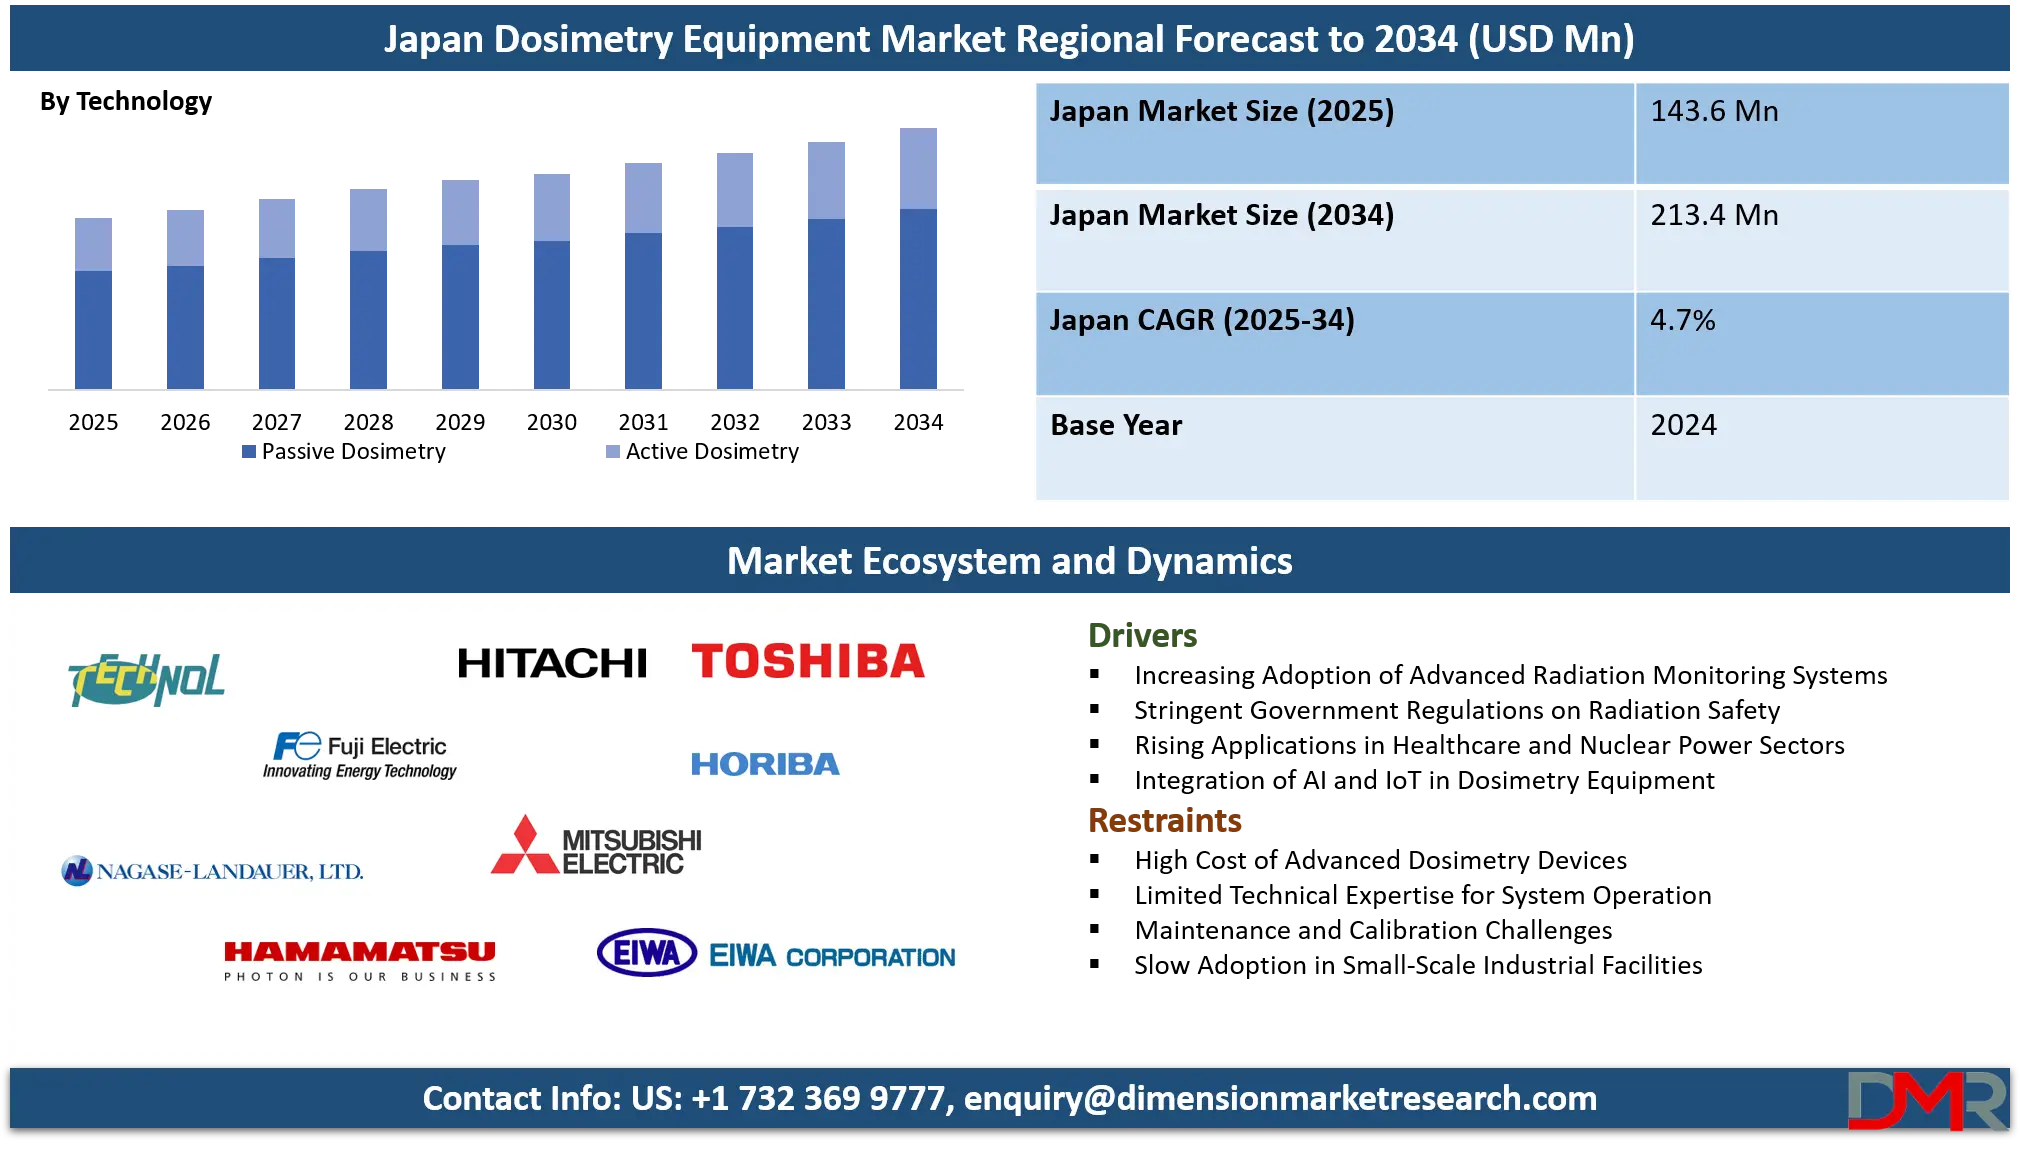This screenshot has height=1156, width=2020.
Task: Expand the Drivers section
Action: (x=1143, y=633)
